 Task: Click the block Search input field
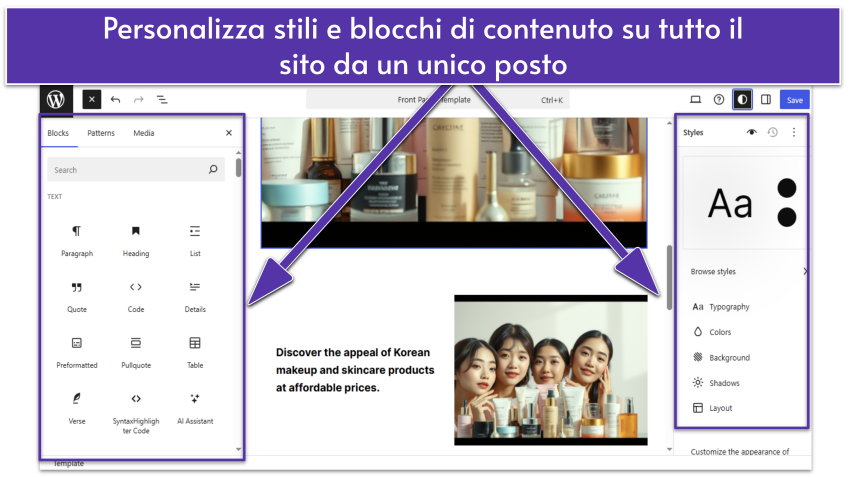click(128, 170)
